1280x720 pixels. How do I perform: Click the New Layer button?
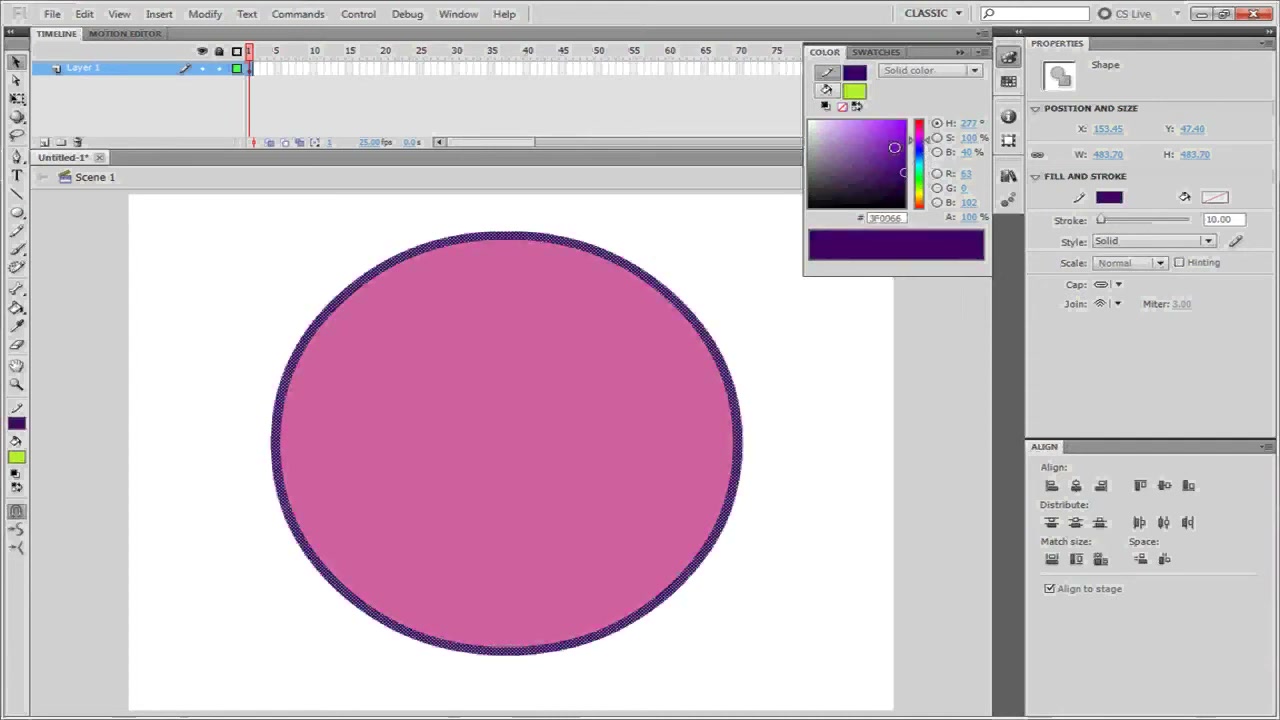[x=45, y=143]
